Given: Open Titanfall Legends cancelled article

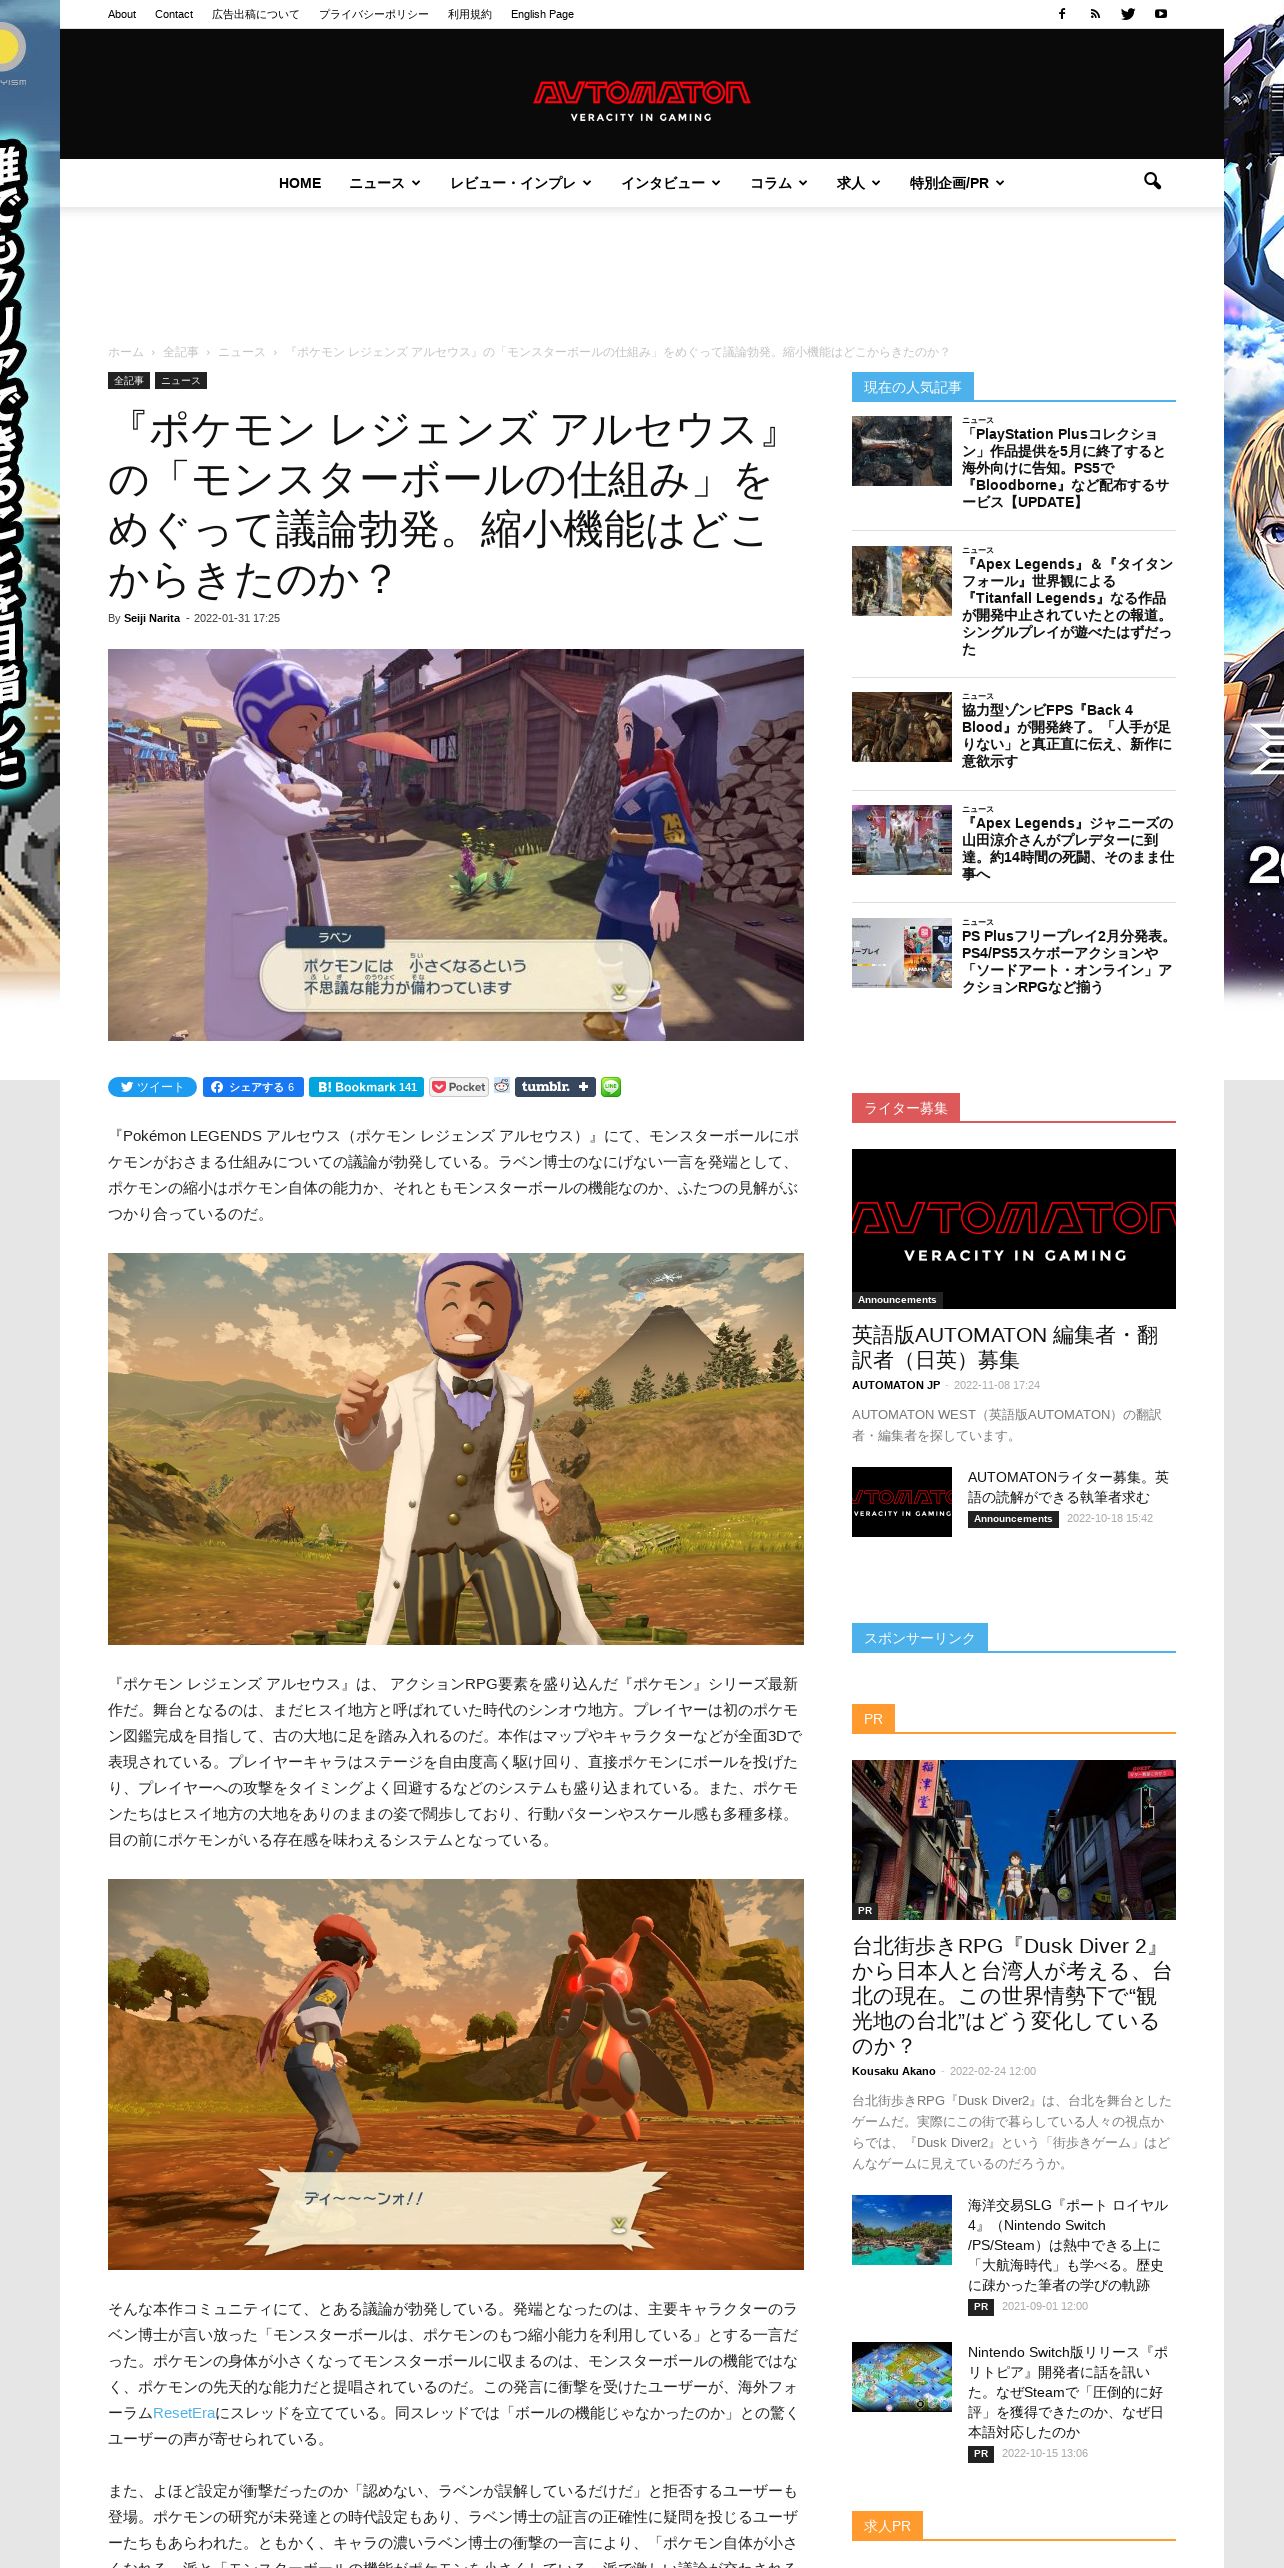Looking at the screenshot, I should point(1066,607).
